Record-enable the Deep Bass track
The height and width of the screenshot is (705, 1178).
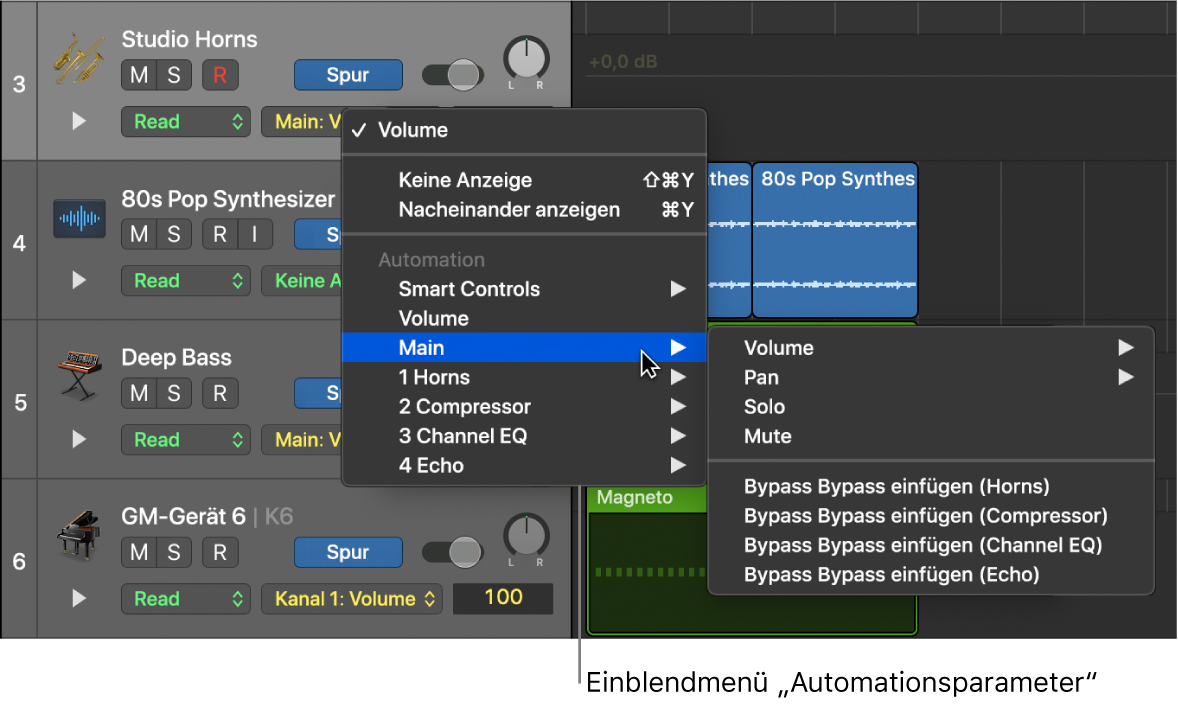(x=219, y=393)
